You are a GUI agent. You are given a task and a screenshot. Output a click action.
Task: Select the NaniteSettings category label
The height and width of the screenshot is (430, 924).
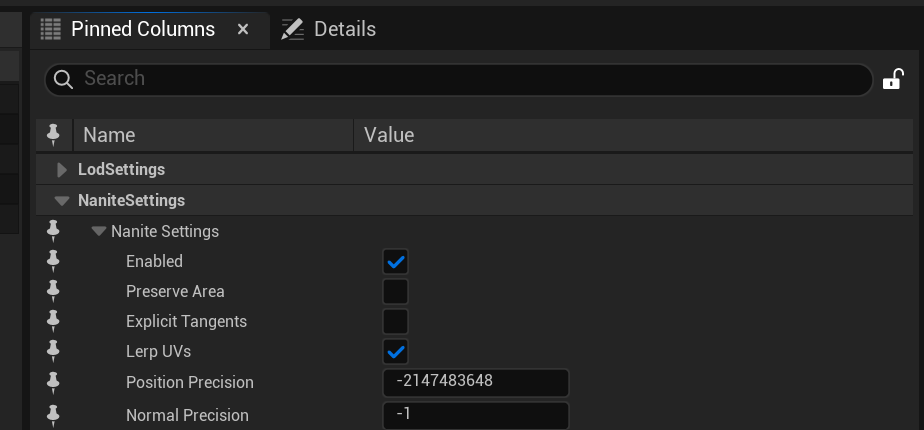(131, 200)
